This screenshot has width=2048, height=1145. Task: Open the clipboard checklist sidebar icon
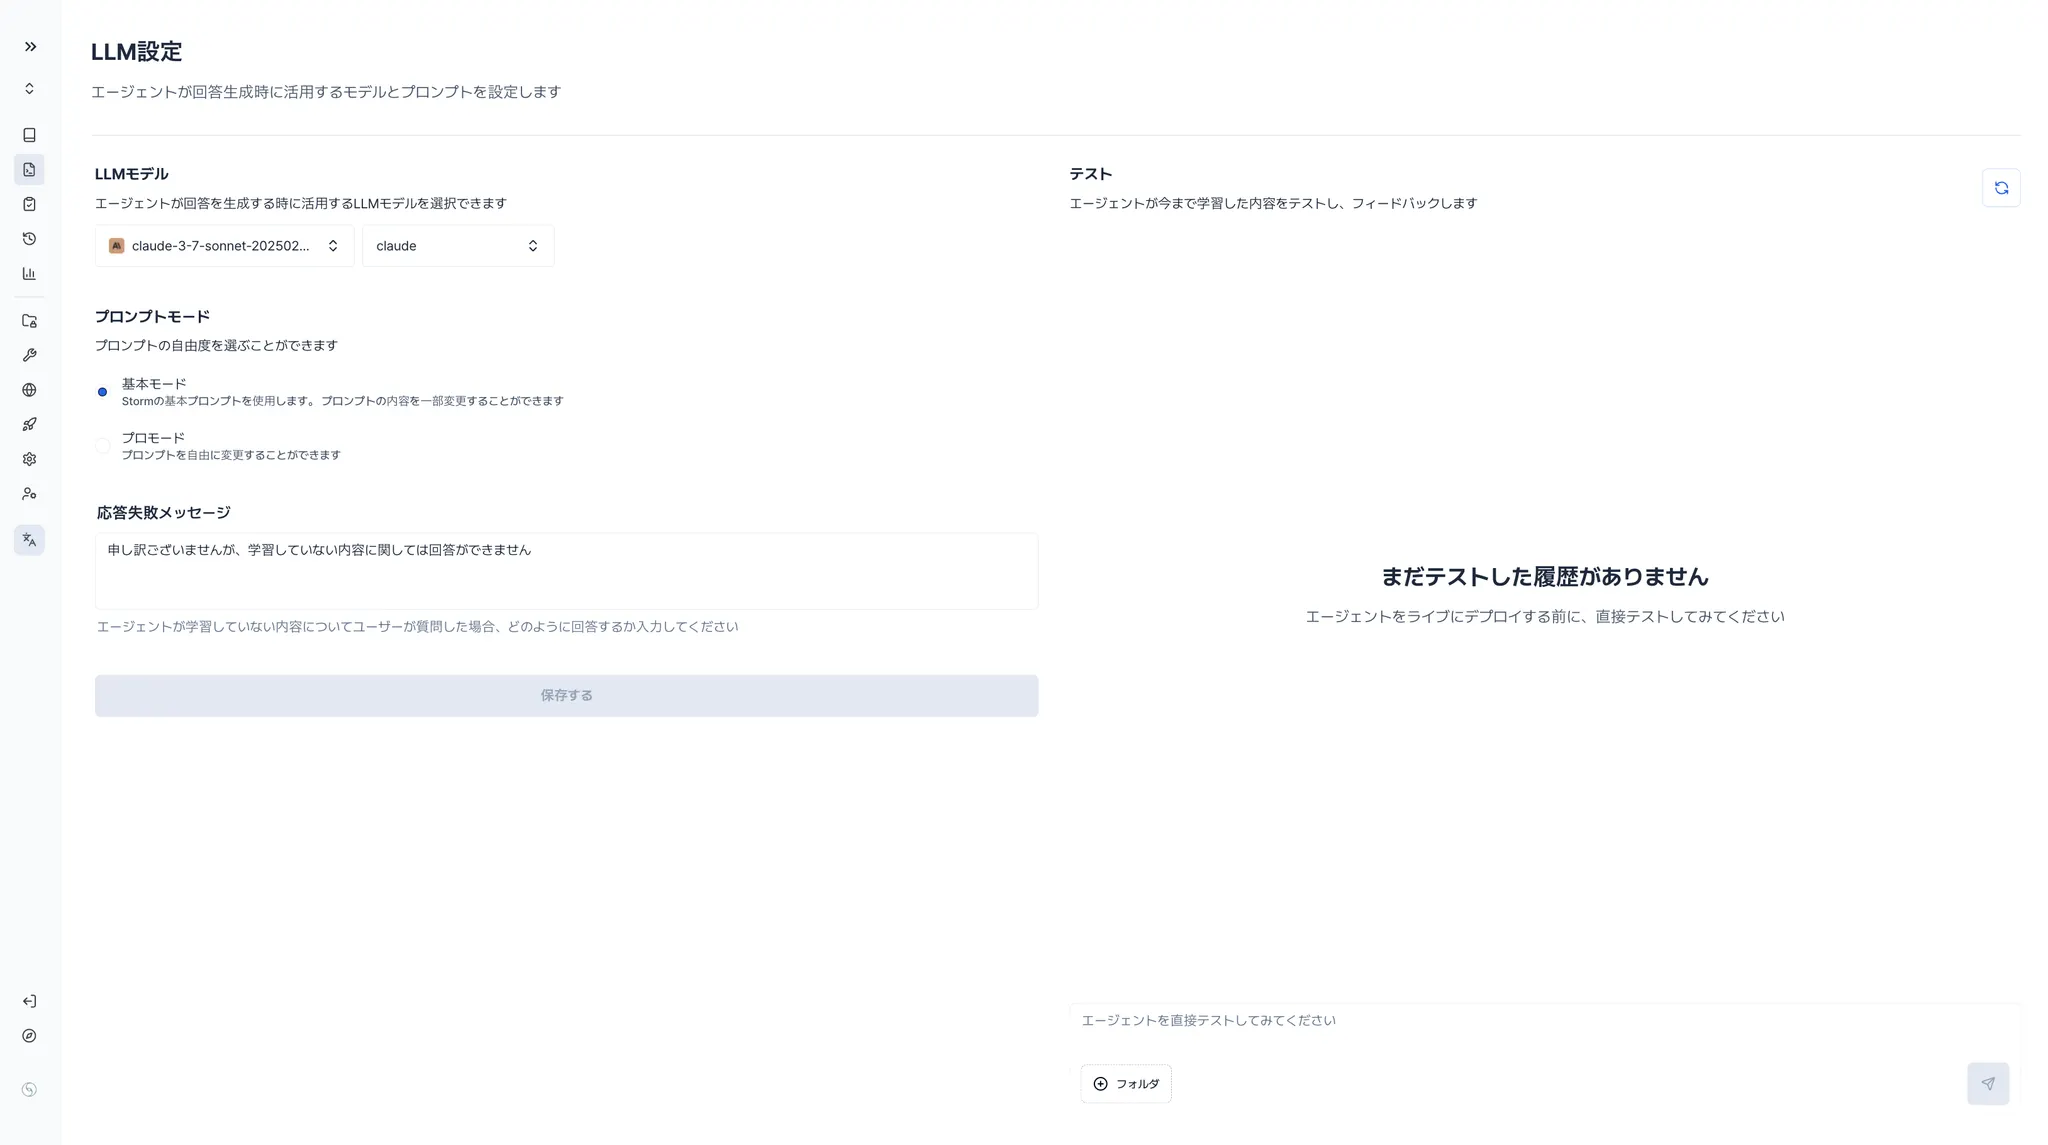pos(29,204)
